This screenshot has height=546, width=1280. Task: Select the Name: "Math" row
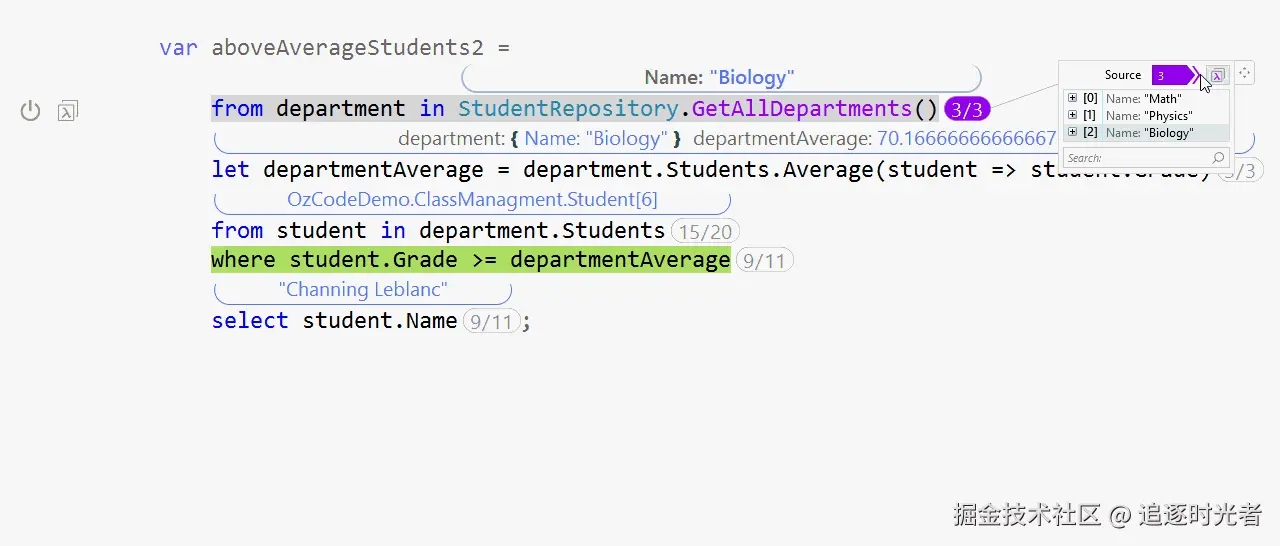pyautogui.click(x=1143, y=99)
